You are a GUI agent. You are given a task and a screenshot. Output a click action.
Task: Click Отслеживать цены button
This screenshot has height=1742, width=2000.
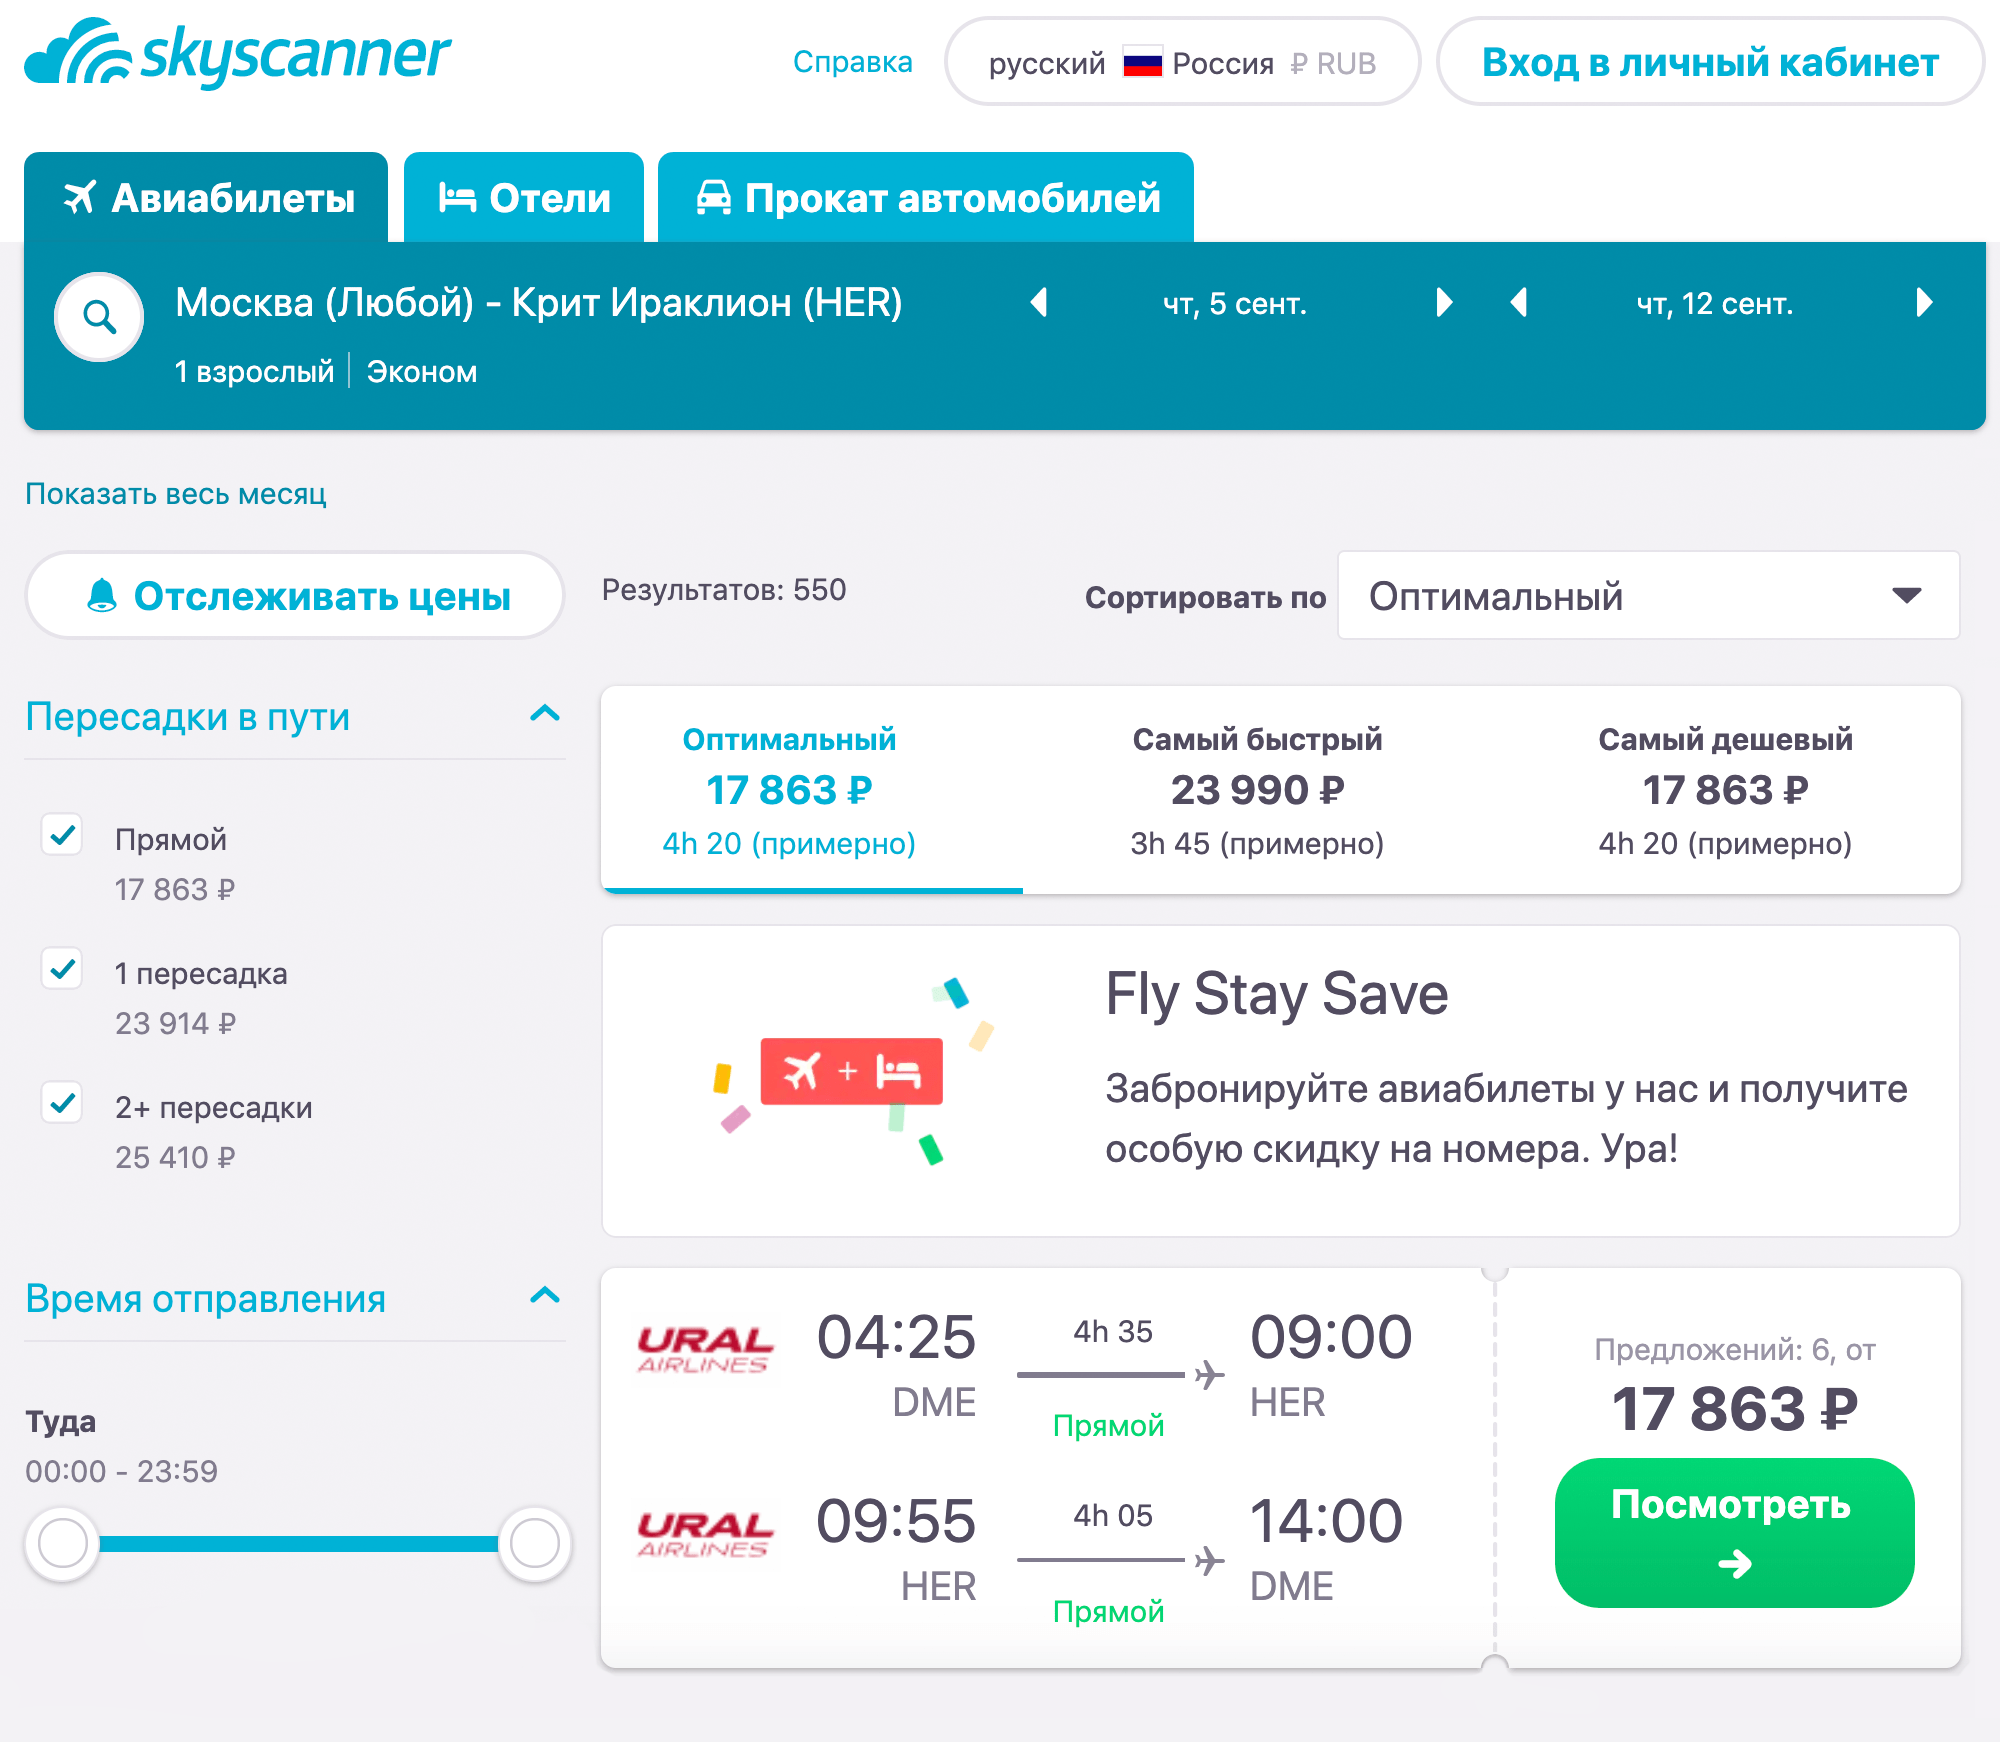295,596
